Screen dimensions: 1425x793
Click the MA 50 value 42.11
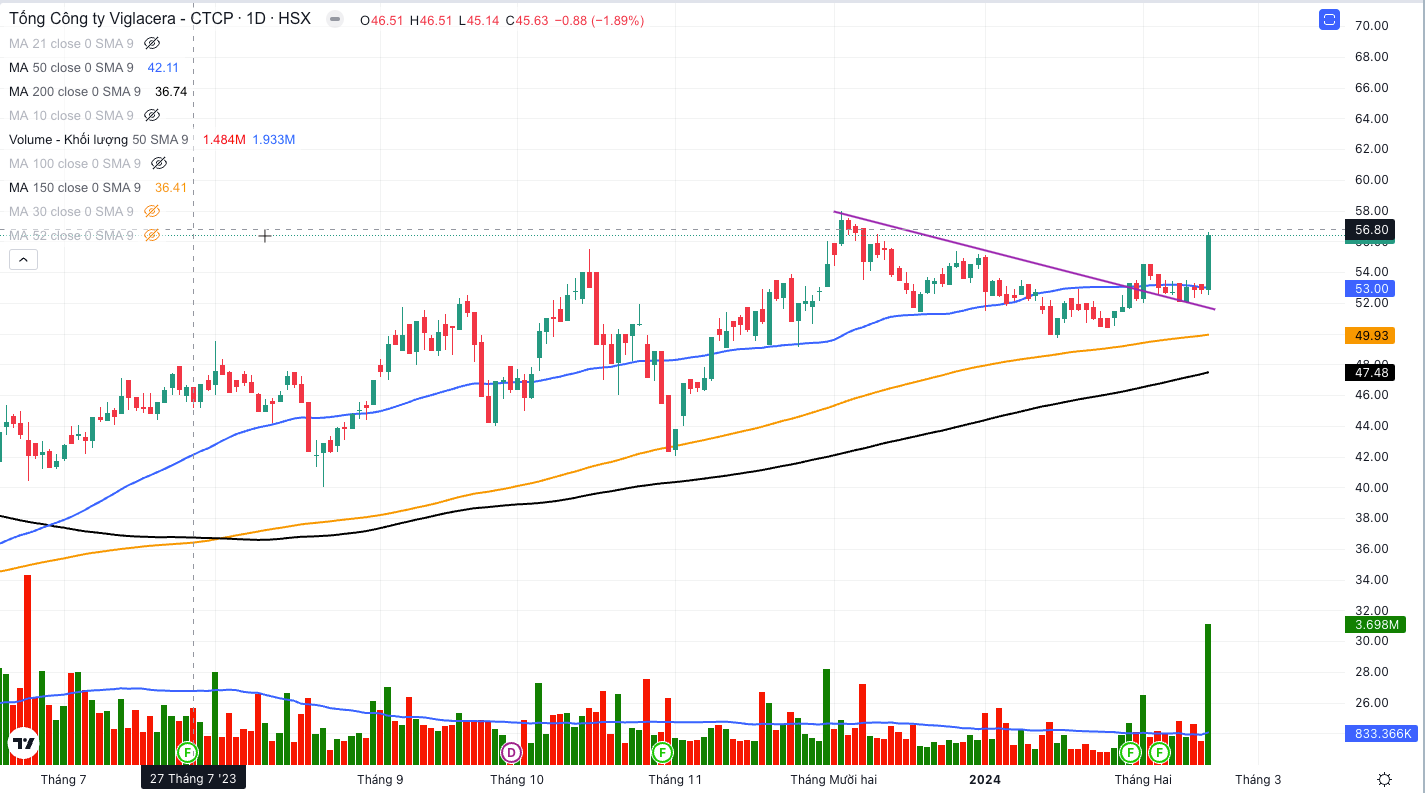[x=163, y=67]
